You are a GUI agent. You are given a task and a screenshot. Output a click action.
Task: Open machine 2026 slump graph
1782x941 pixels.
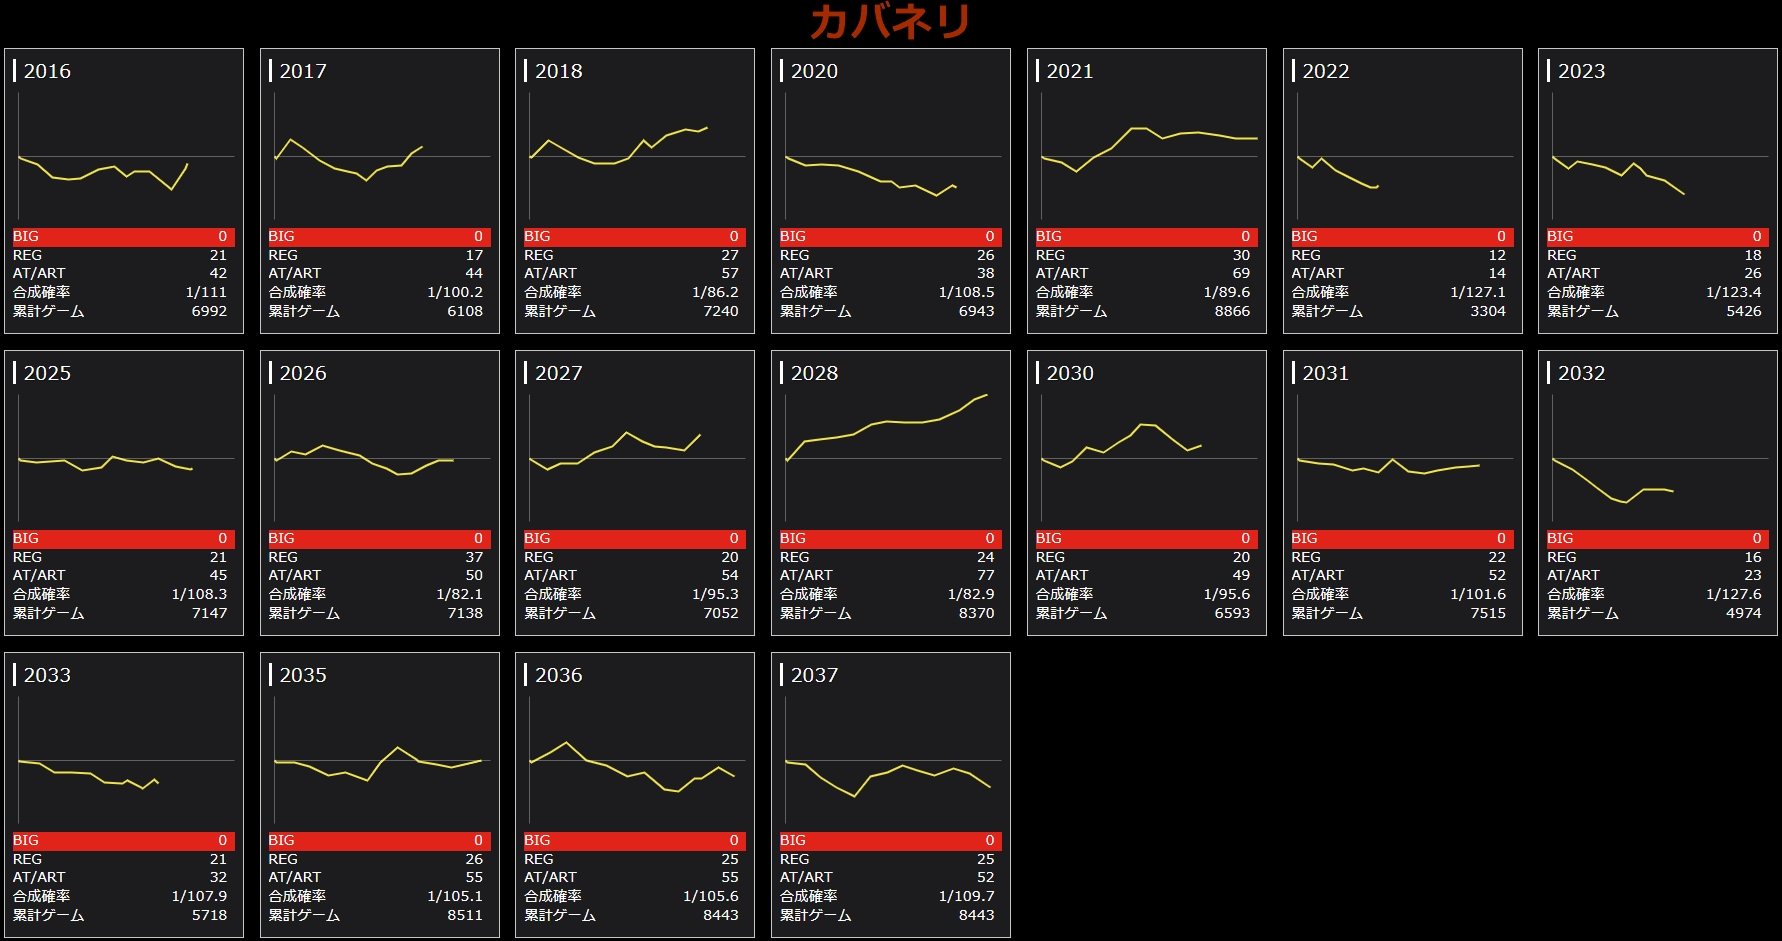pyautogui.click(x=382, y=458)
